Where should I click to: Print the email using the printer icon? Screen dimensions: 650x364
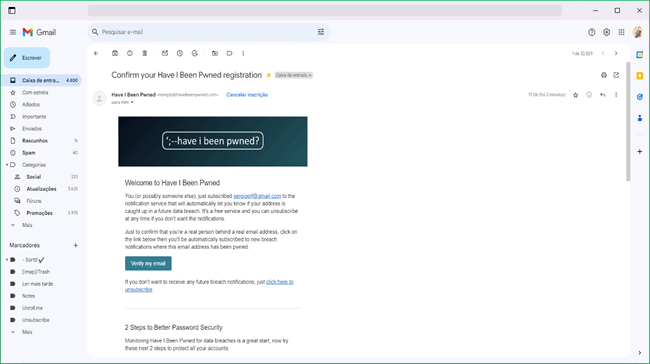pyautogui.click(x=604, y=75)
